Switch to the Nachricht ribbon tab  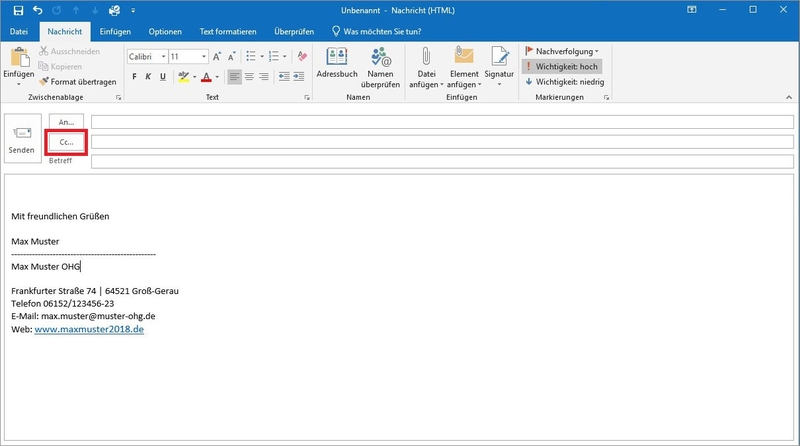pyautogui.click(x=65, y=32)
